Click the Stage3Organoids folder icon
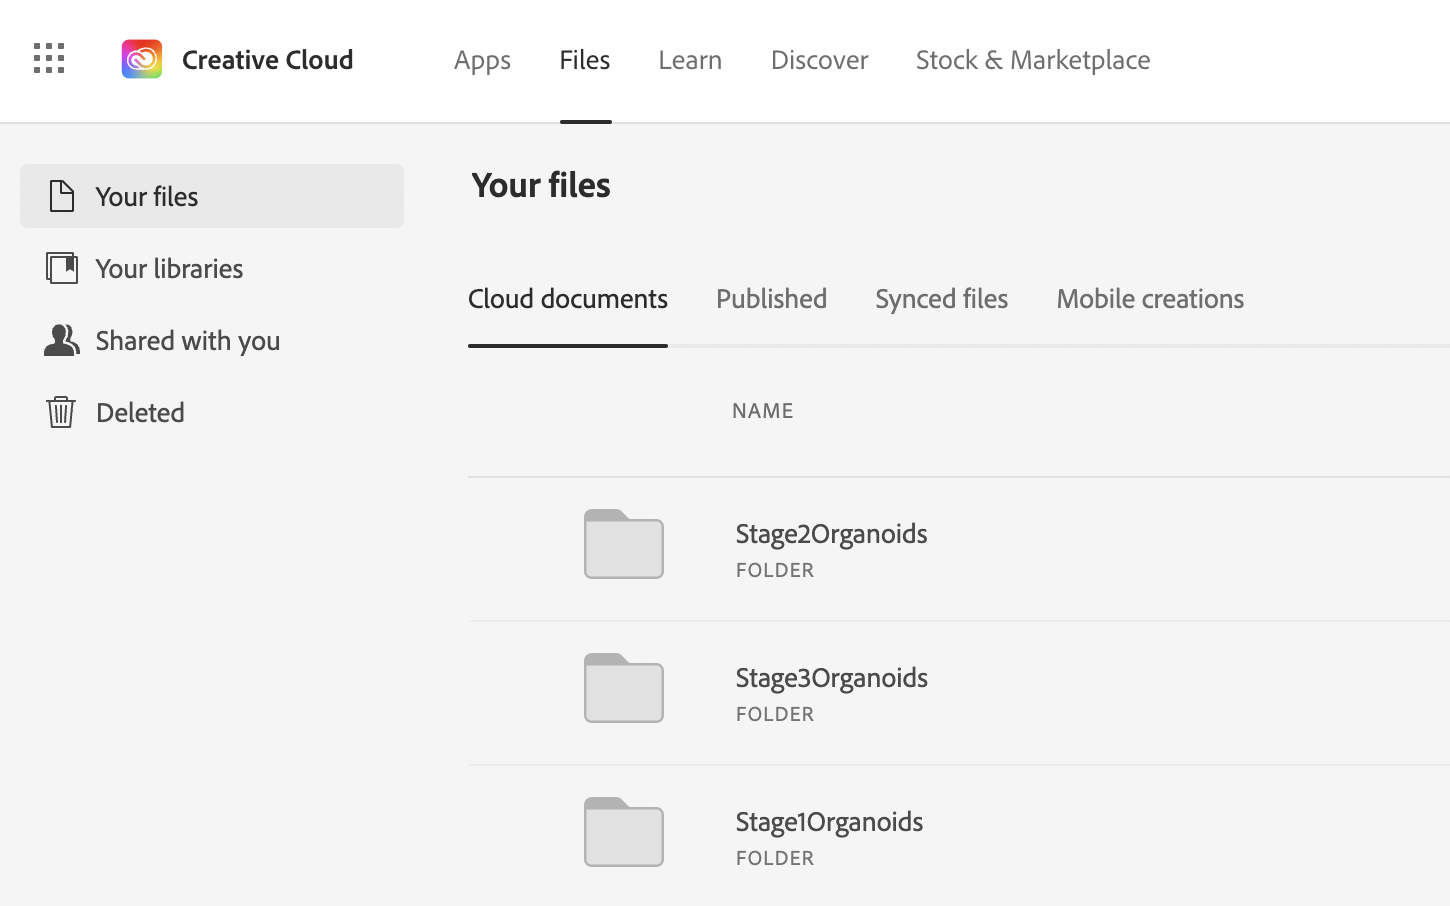 point(623,688)
